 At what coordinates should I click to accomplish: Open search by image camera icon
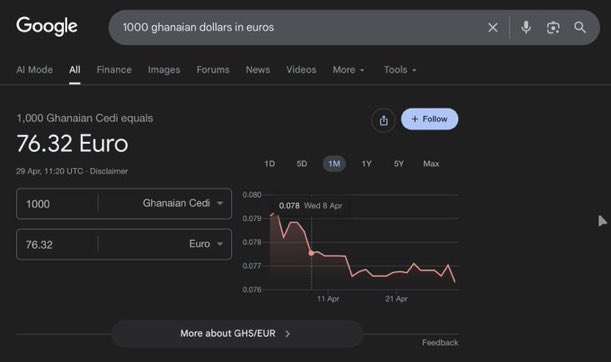(553, 28)
